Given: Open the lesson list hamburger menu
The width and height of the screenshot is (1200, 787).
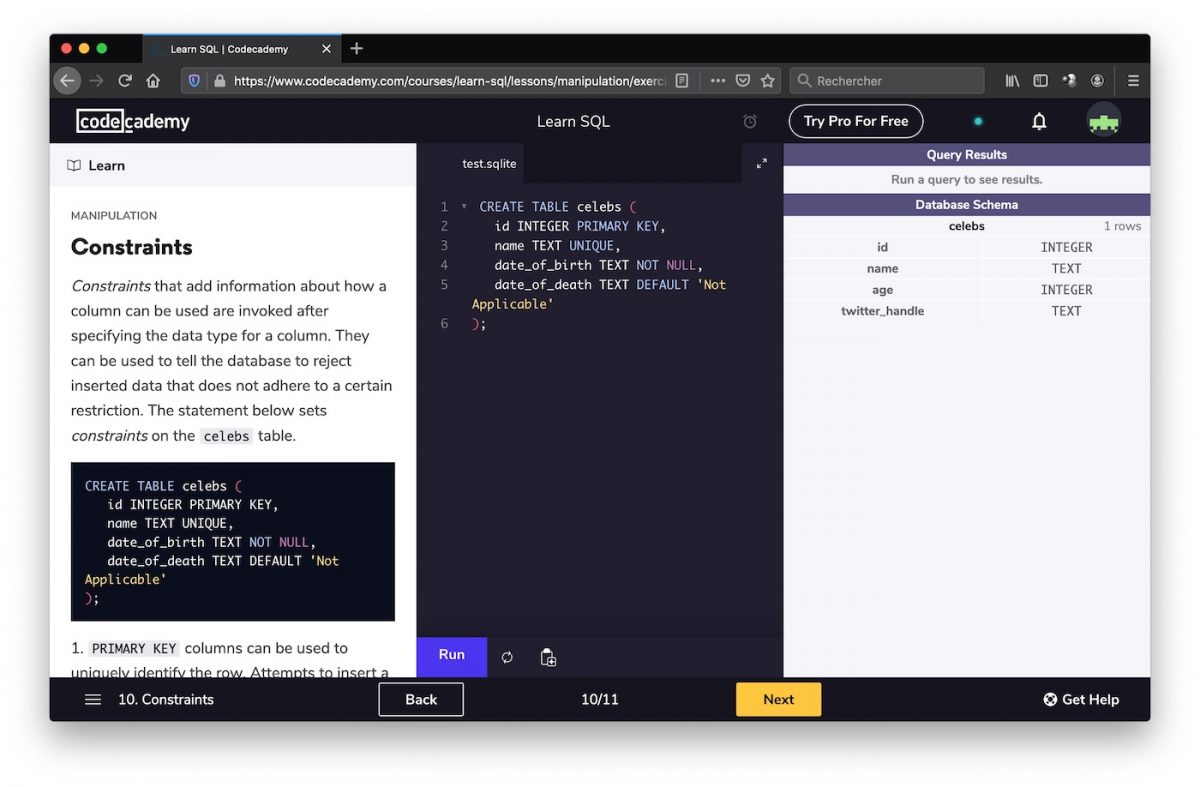Looking at the screenshot, I should point(92,699).
